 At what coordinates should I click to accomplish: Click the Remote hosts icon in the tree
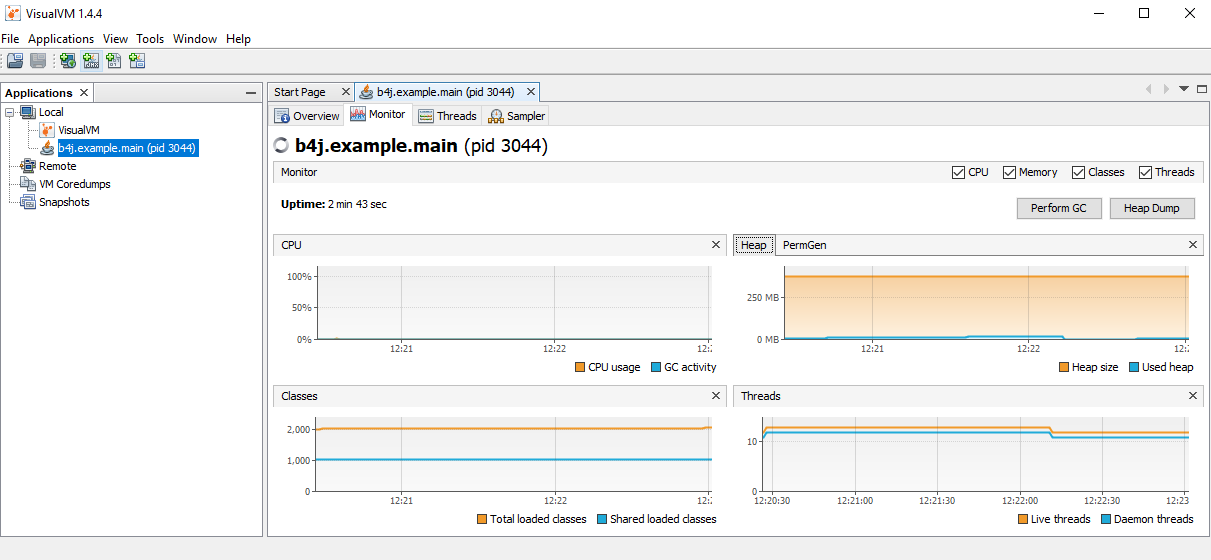[x=28, y=166]
